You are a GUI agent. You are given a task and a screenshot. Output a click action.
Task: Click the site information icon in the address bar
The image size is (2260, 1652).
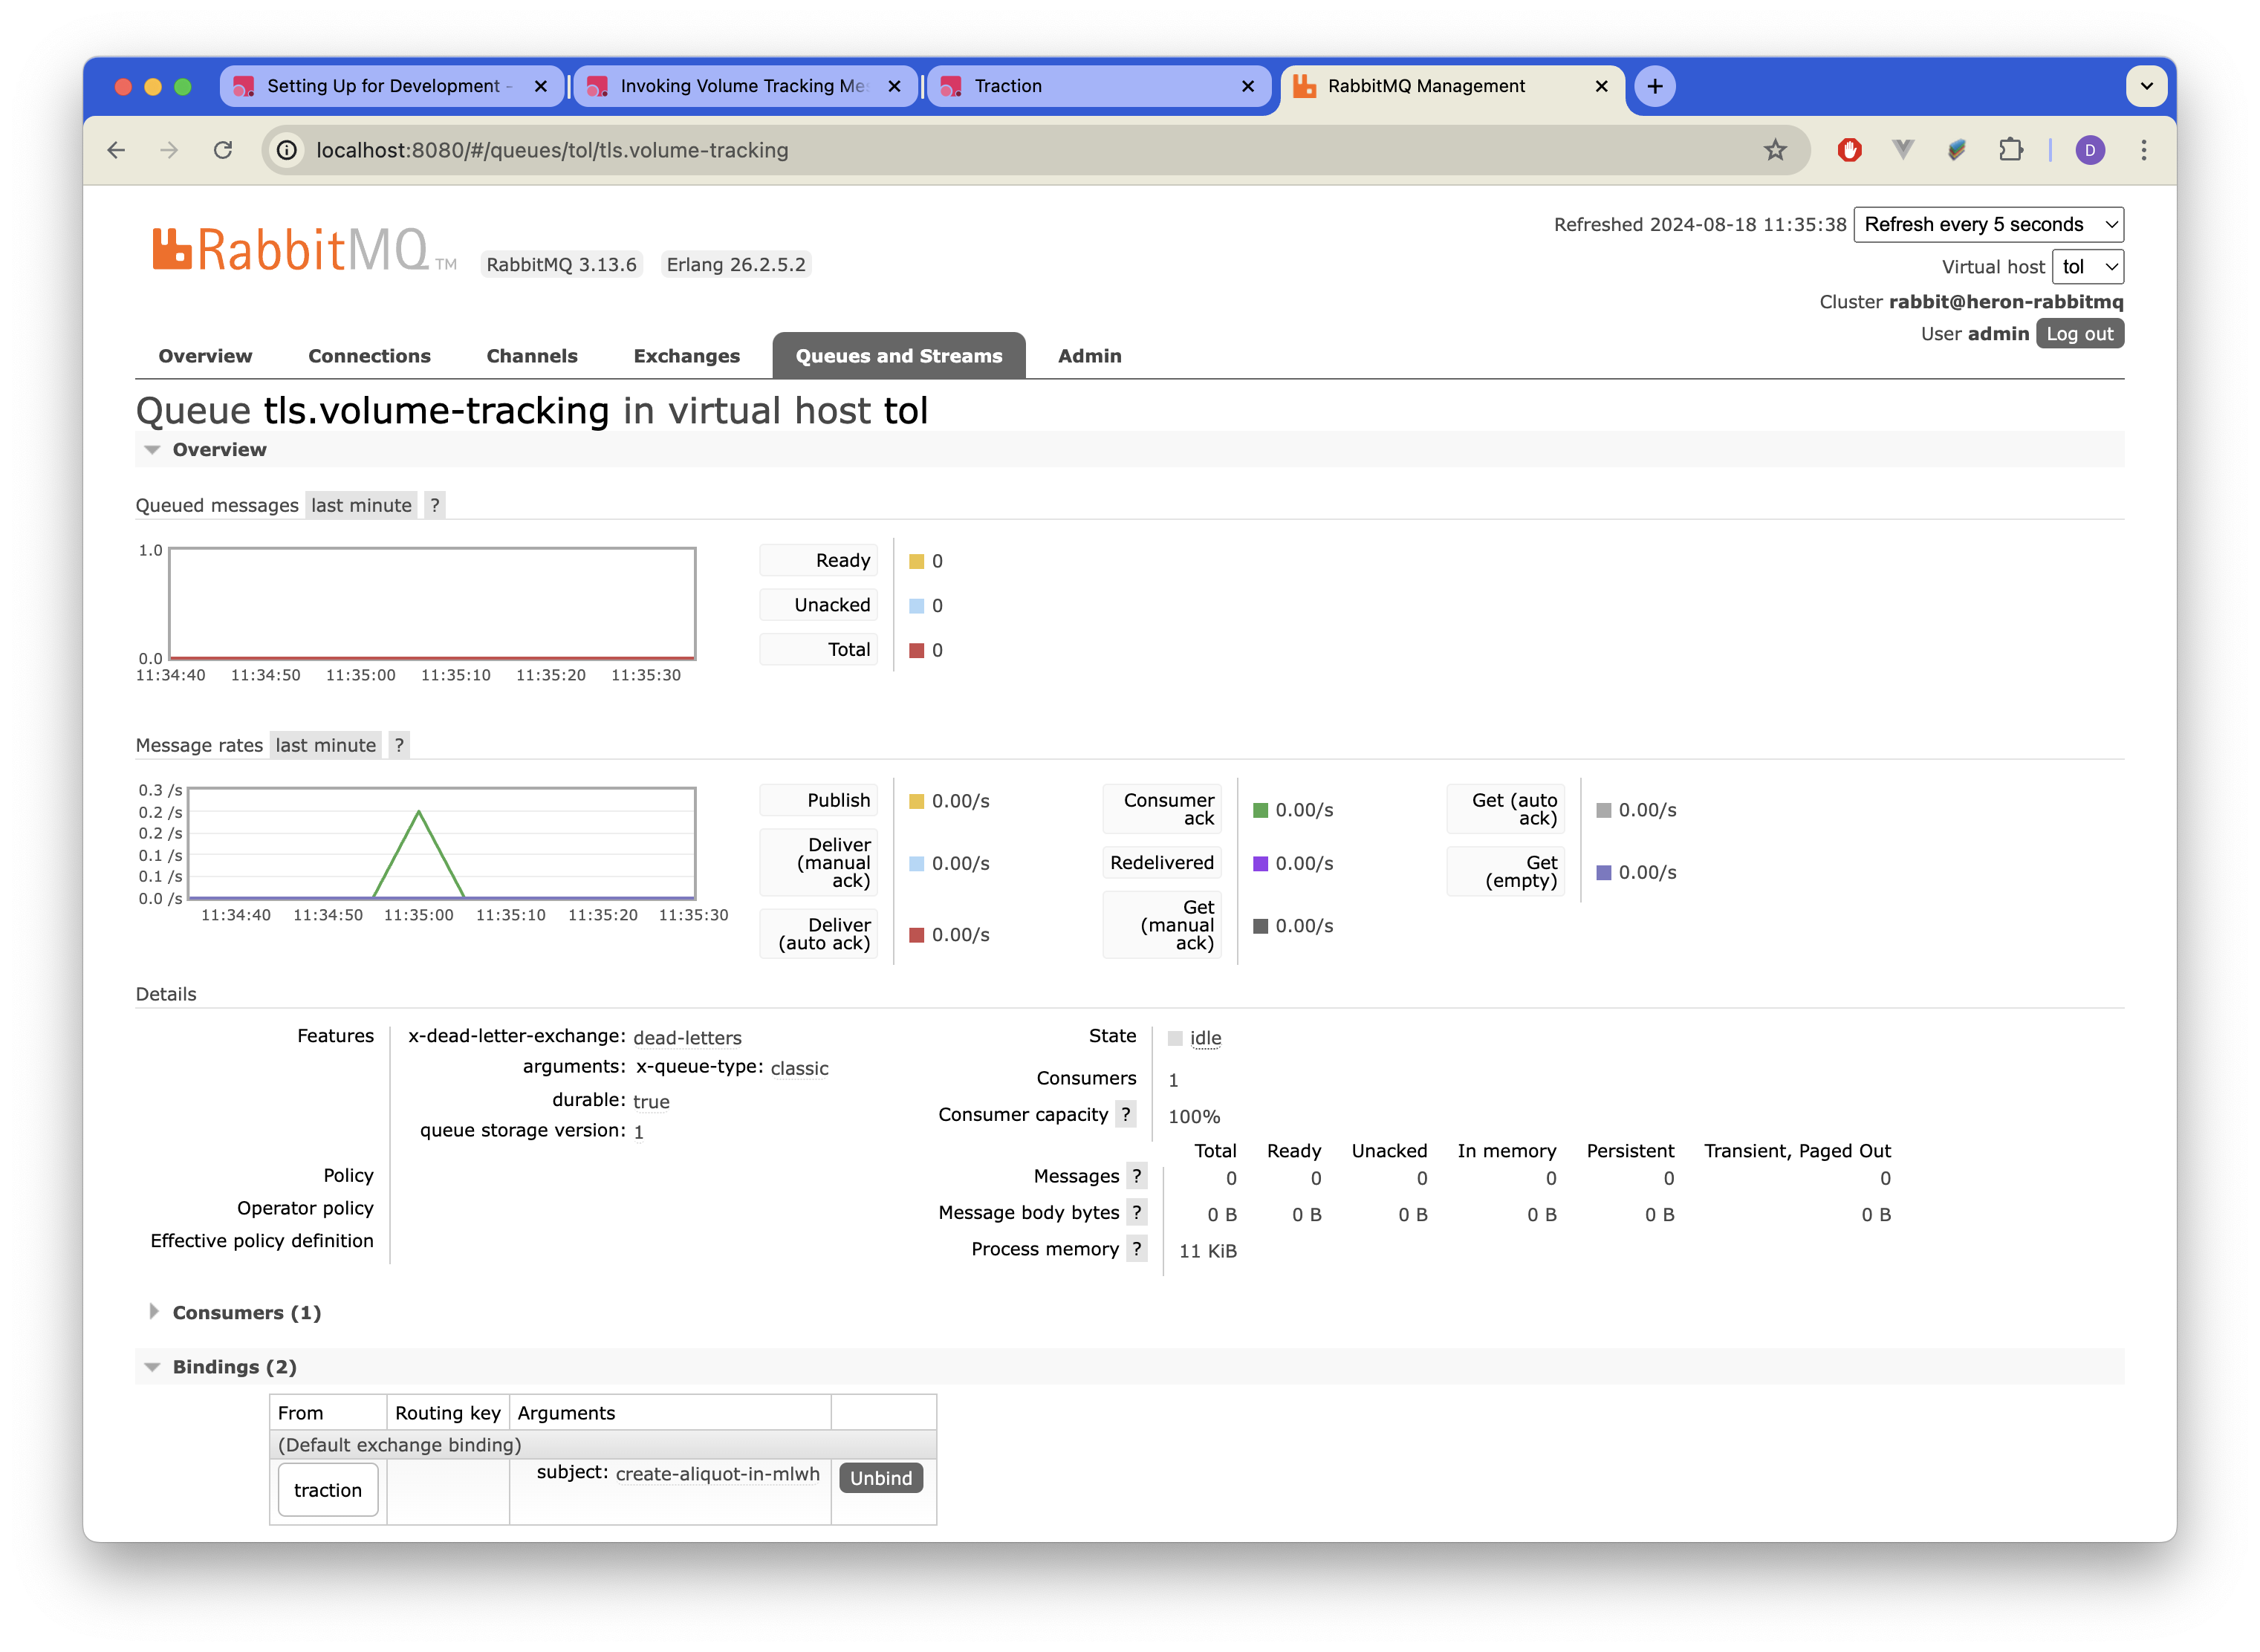287,150
